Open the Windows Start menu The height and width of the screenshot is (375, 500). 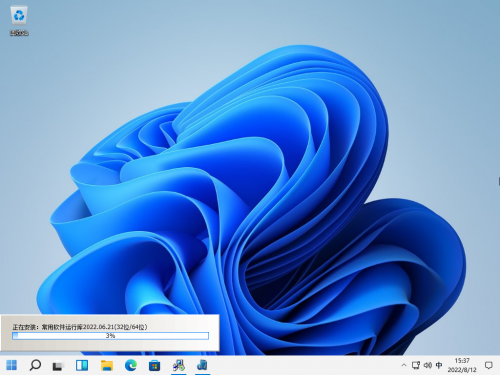pyautogui.click(x=12, y=365)
